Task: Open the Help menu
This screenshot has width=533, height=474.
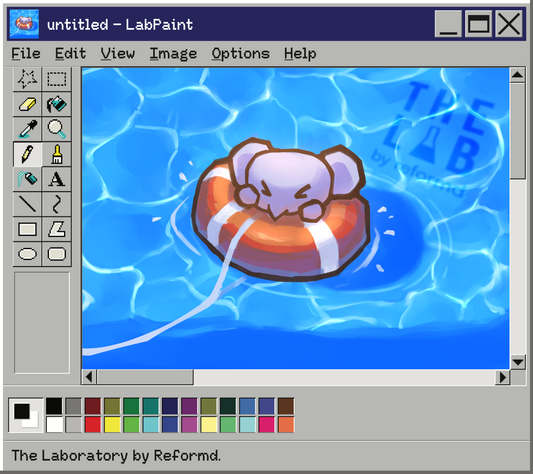Action: click(x=300, y=54)
